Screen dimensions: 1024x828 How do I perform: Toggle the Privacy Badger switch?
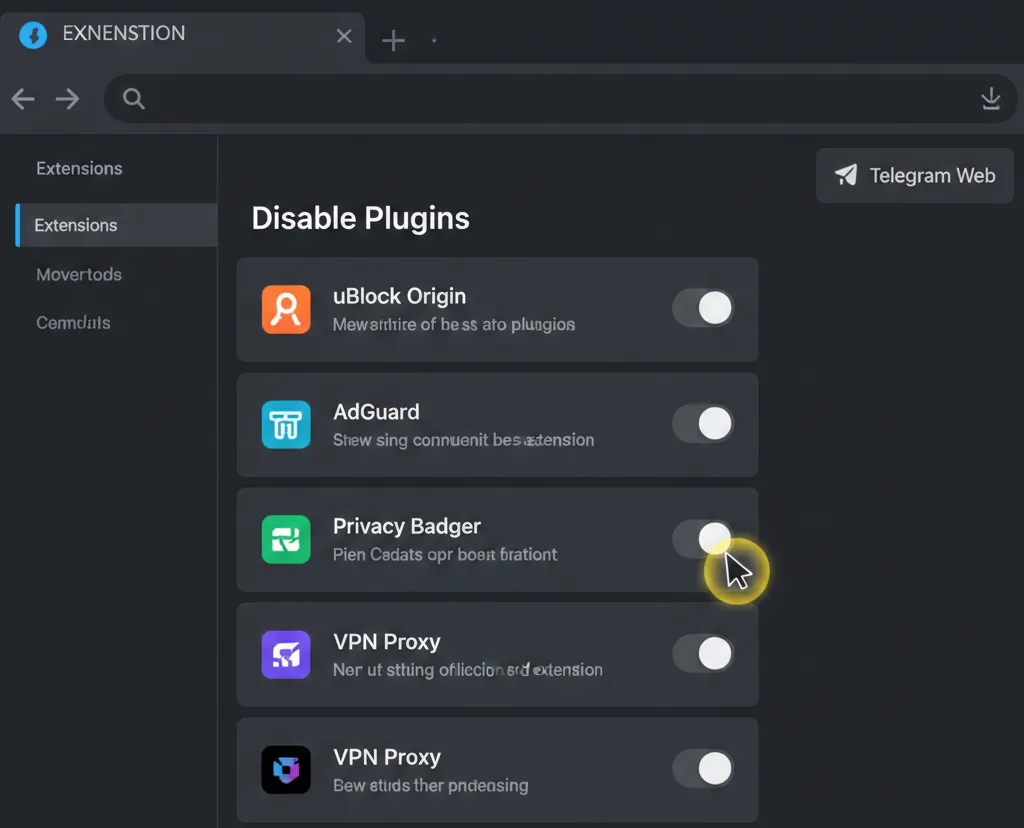coord(703,539)
